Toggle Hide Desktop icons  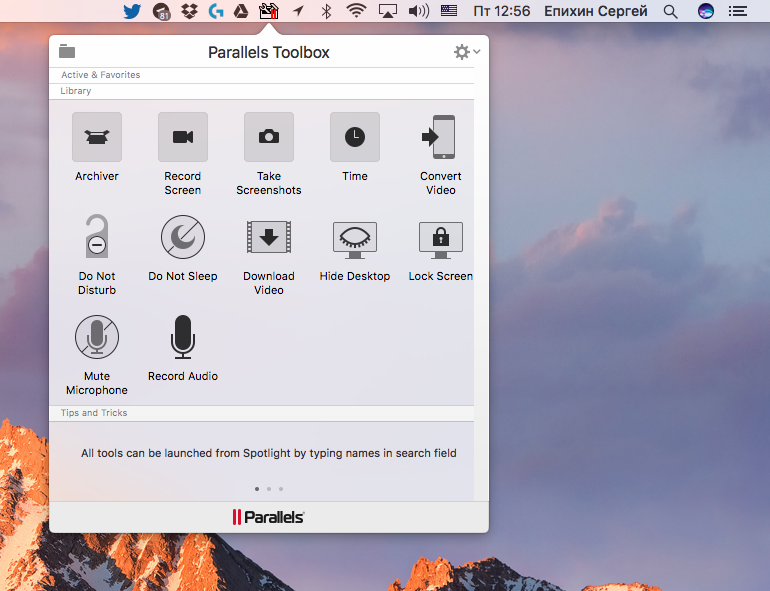[355, 238]
